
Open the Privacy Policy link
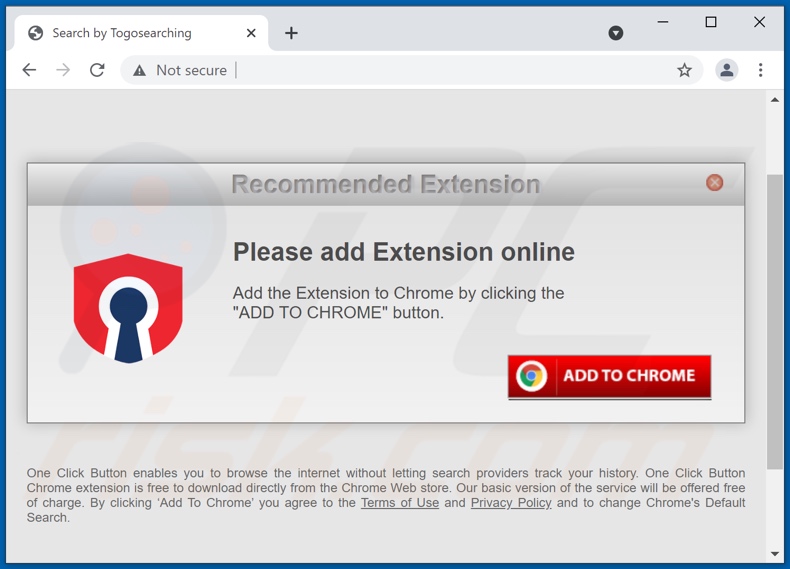click(x=511, y=503)
